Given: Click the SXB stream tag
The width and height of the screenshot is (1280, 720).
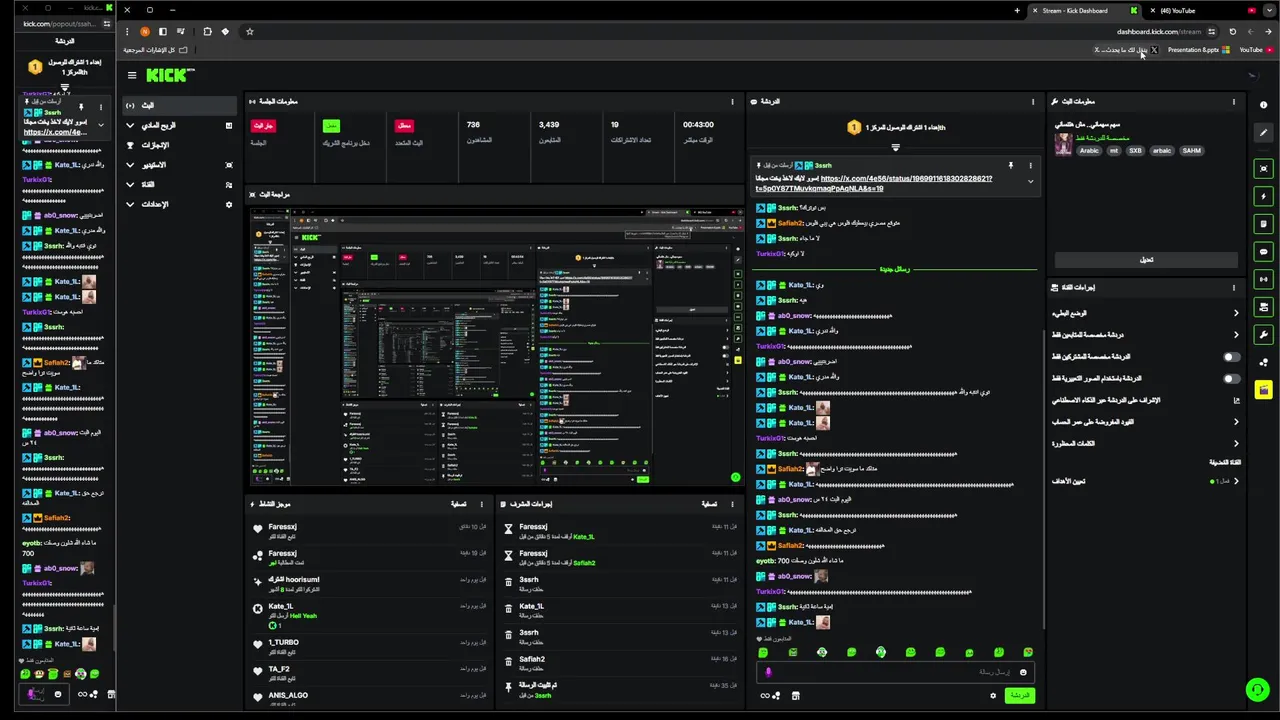Looking at the screenshot, I should click(x=1135, y=151).
